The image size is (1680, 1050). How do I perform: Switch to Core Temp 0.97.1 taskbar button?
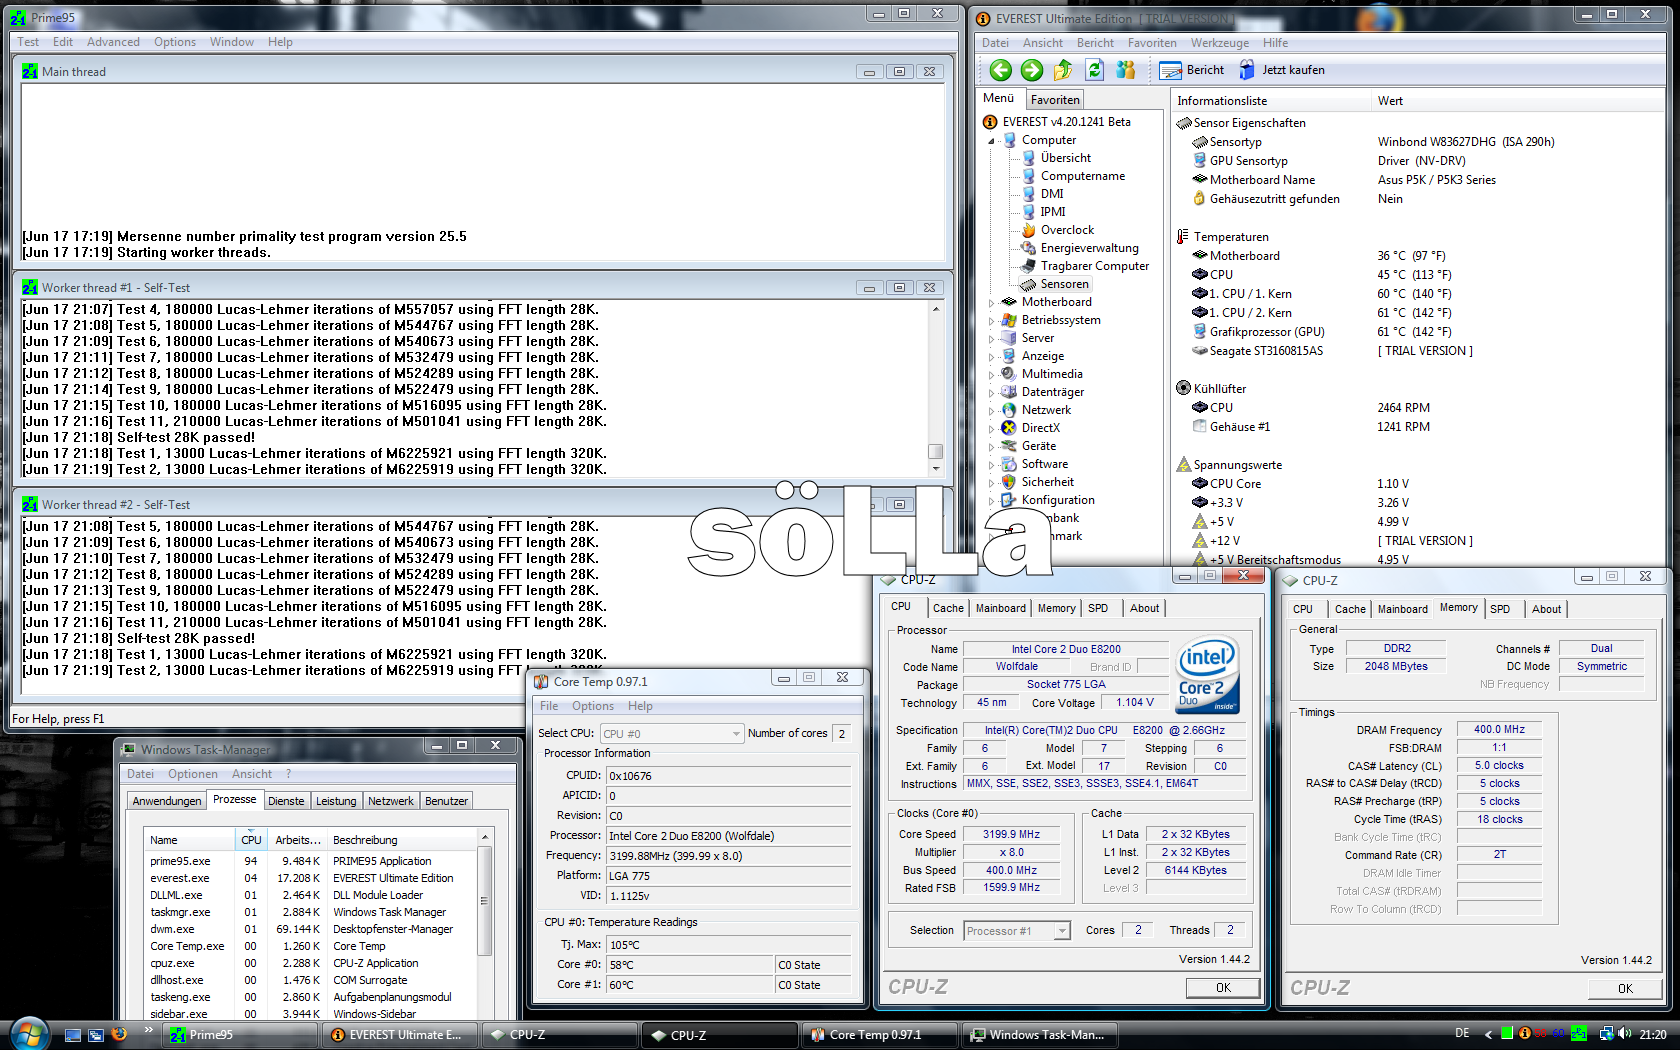click(x=880, y=1035)
